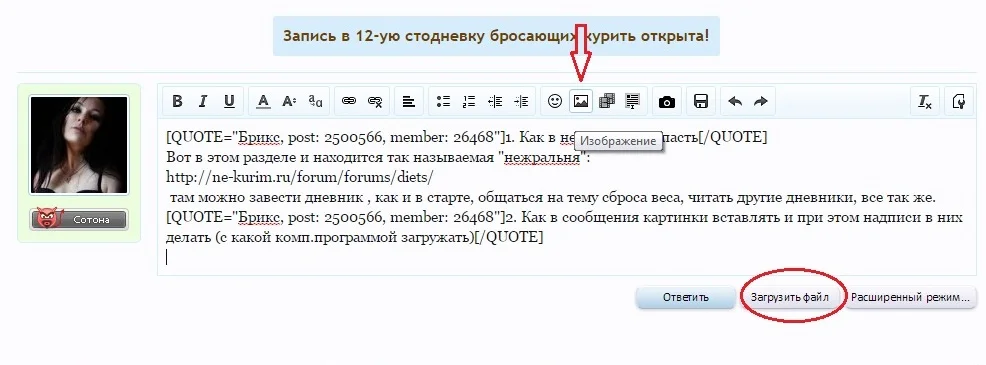Click the empty last line in message editor
Viewport: 986px width, 365px height.
click(566, 257)
